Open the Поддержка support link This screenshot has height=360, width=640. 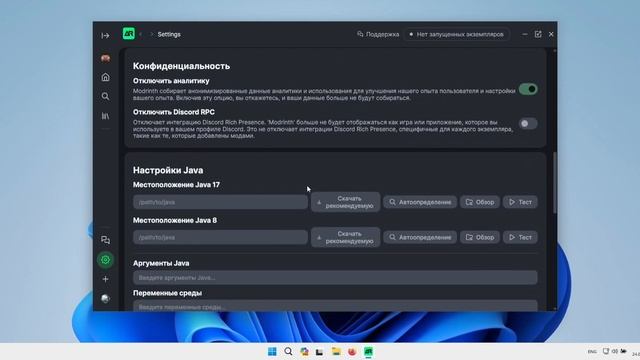[x=378, y=34]
